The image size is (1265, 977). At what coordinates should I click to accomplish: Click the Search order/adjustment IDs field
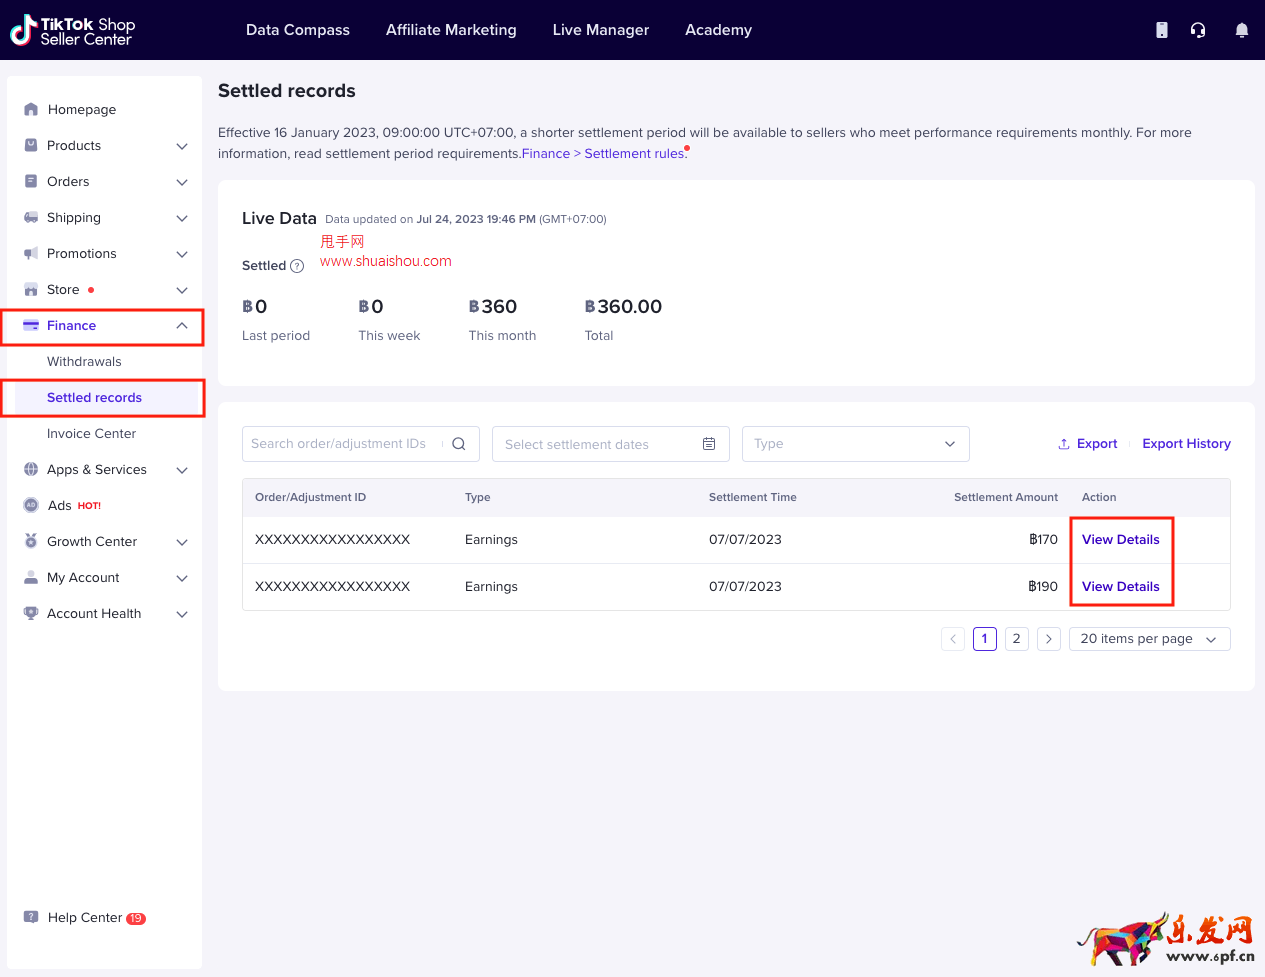340,444
